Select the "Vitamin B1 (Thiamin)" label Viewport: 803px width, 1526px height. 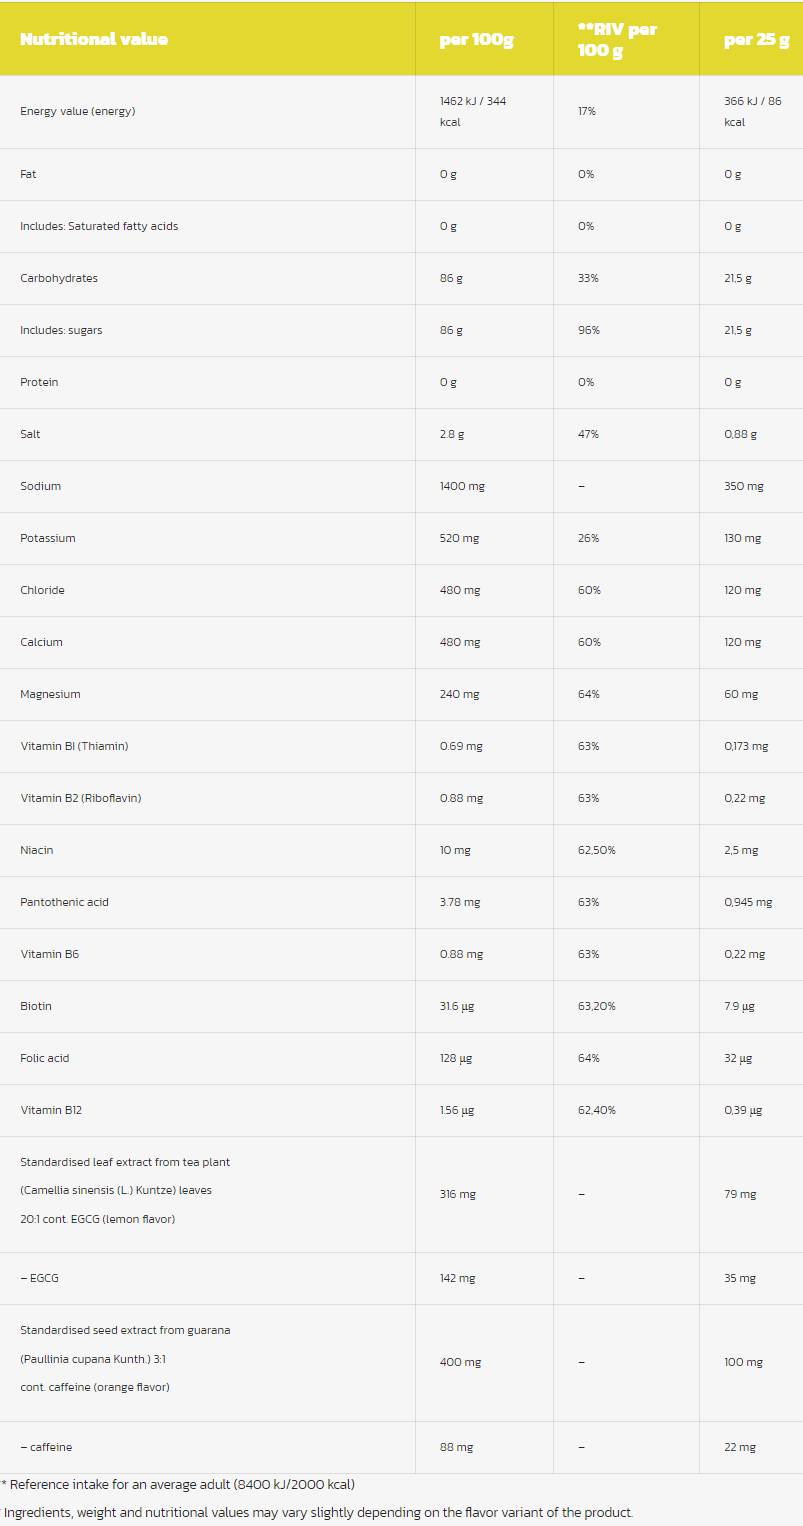click(x=74, y=746)
